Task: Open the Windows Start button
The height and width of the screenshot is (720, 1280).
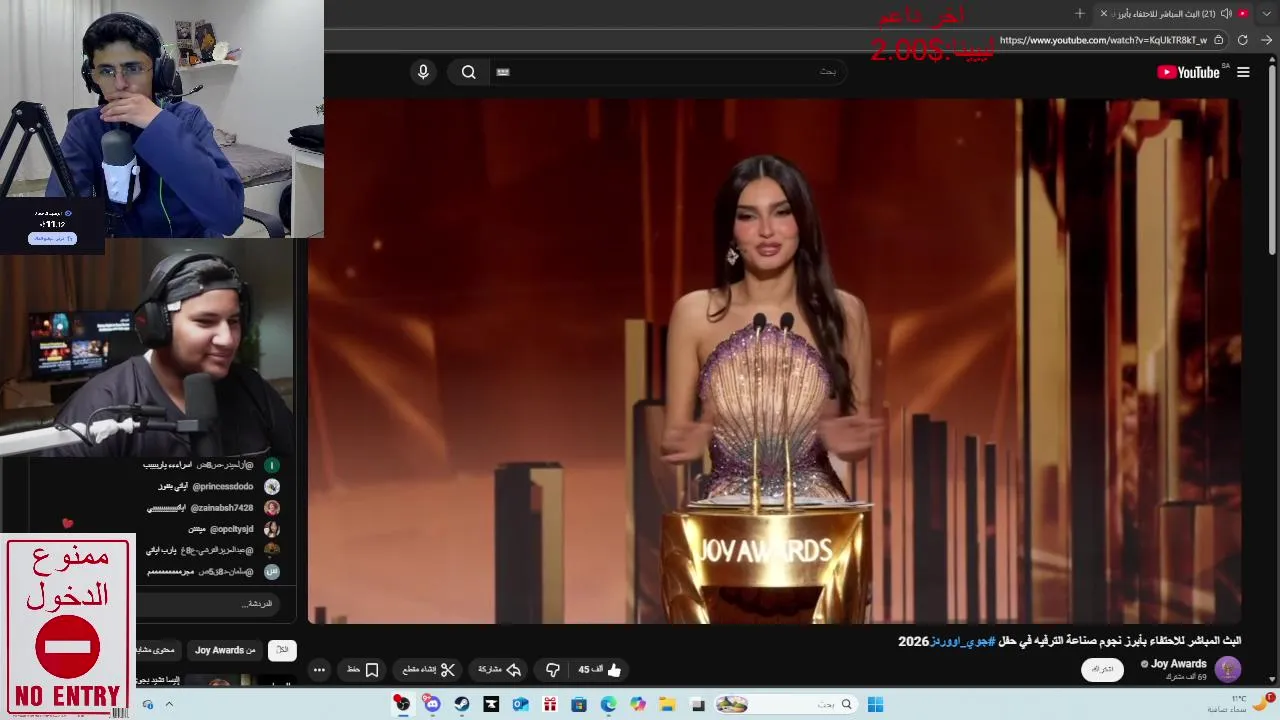Action: pos(875,704)
